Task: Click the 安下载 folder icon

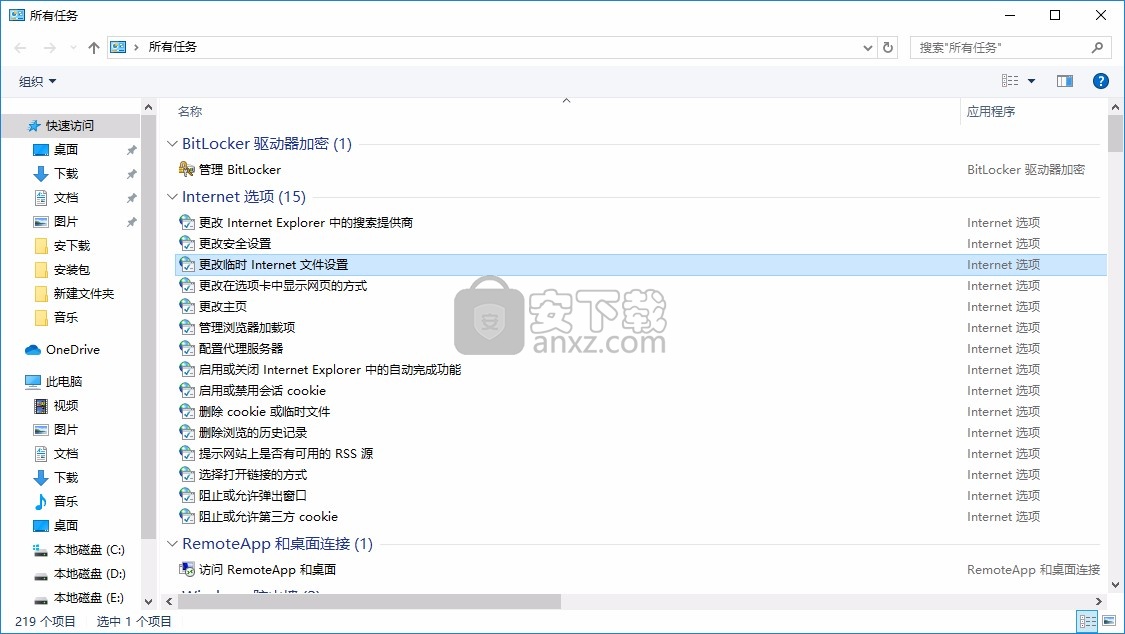Action: click(41, 246)
